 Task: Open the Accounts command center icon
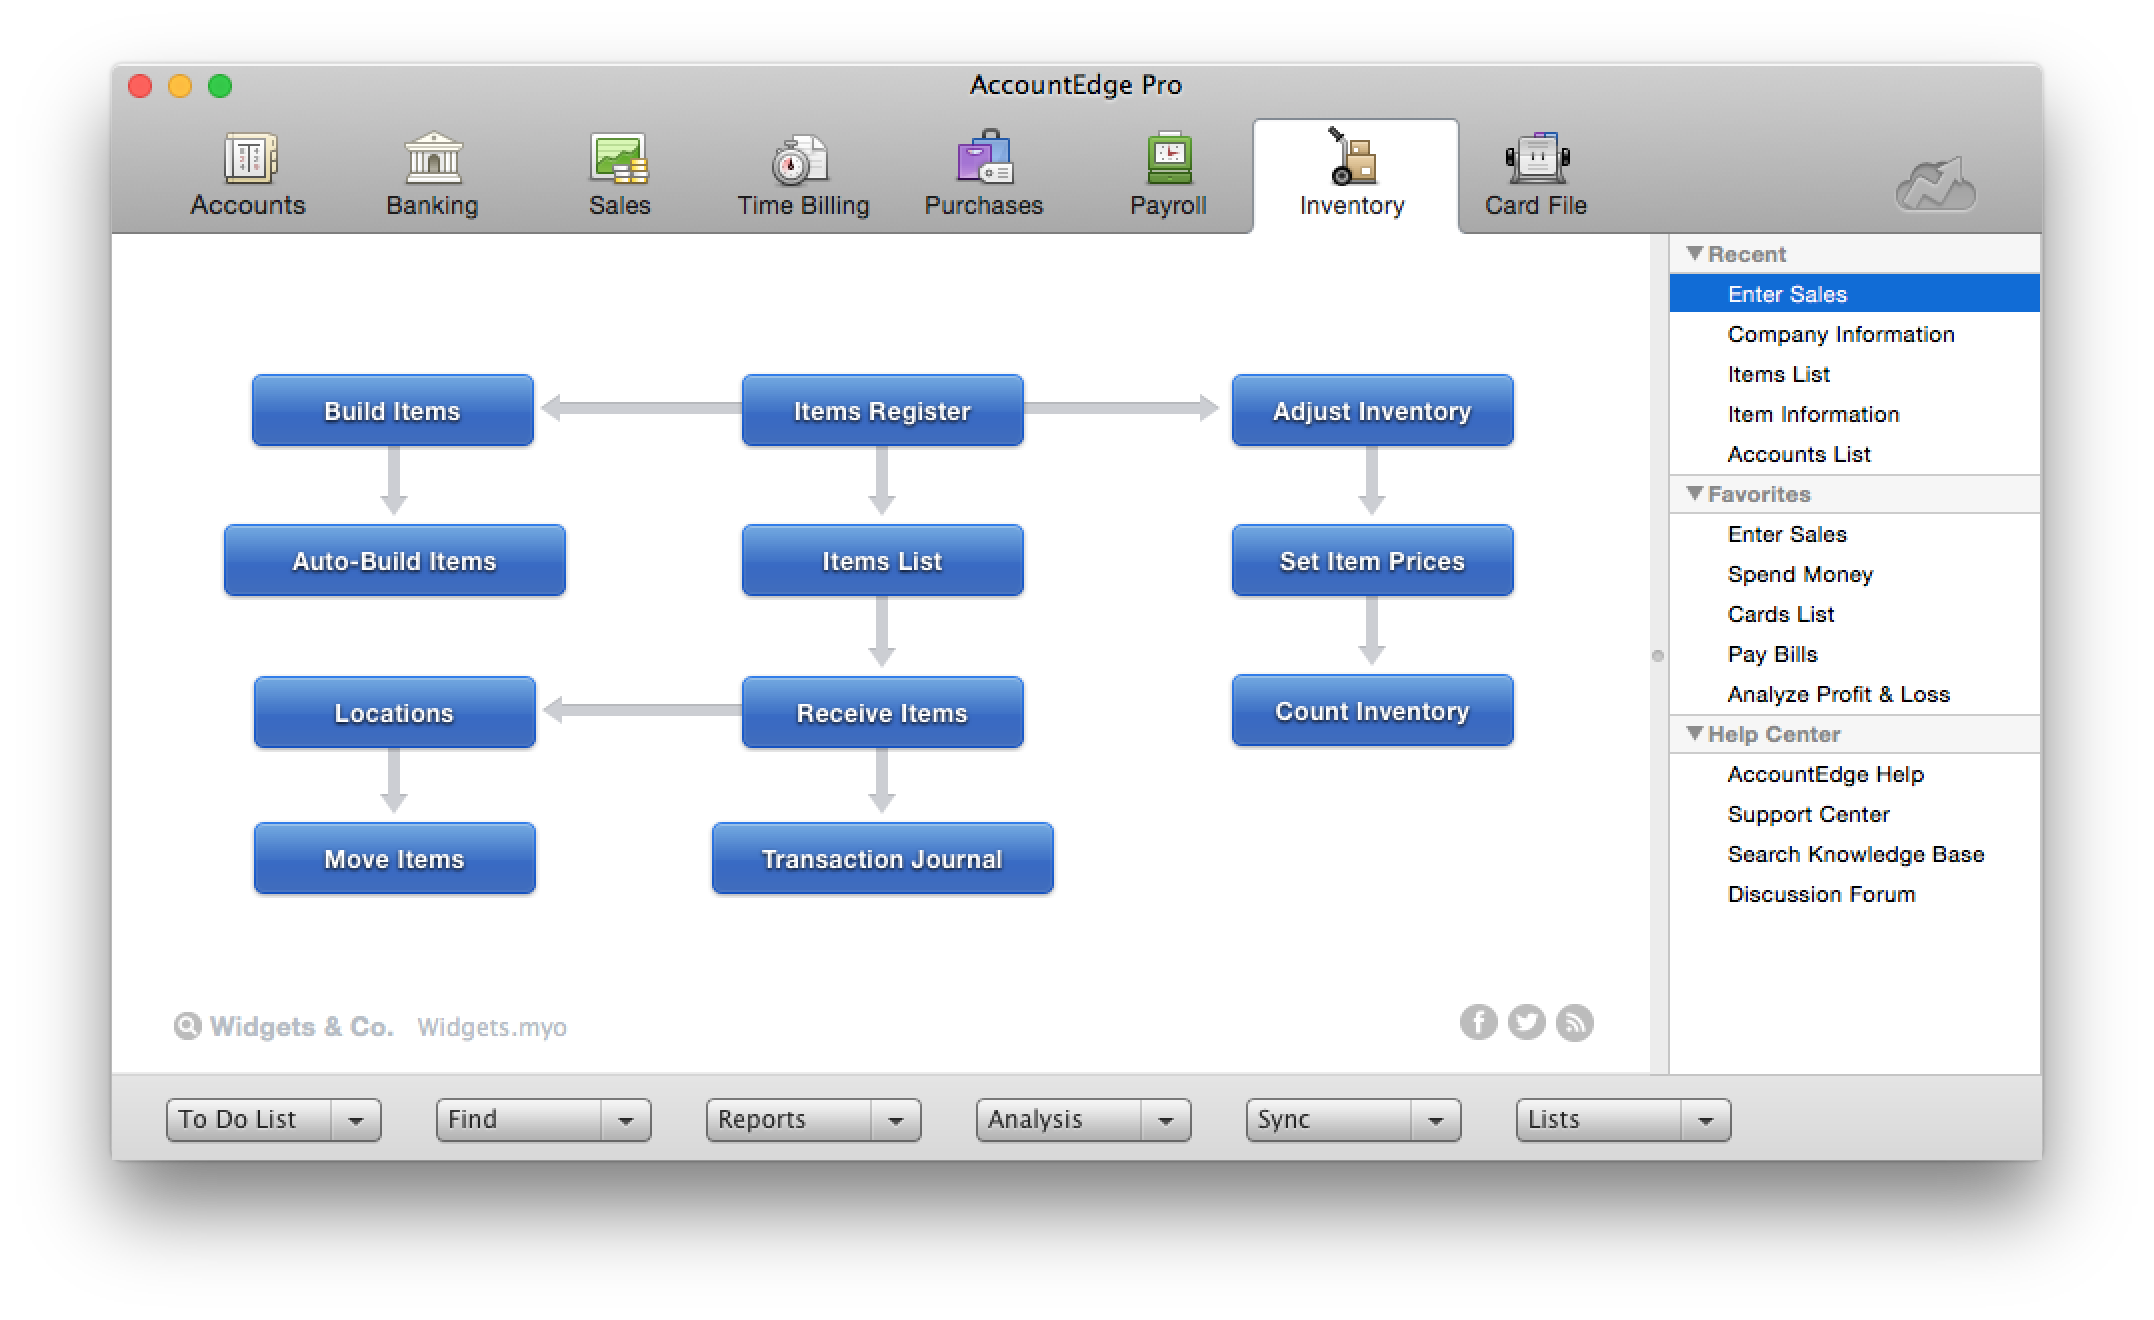coord(248,160)
